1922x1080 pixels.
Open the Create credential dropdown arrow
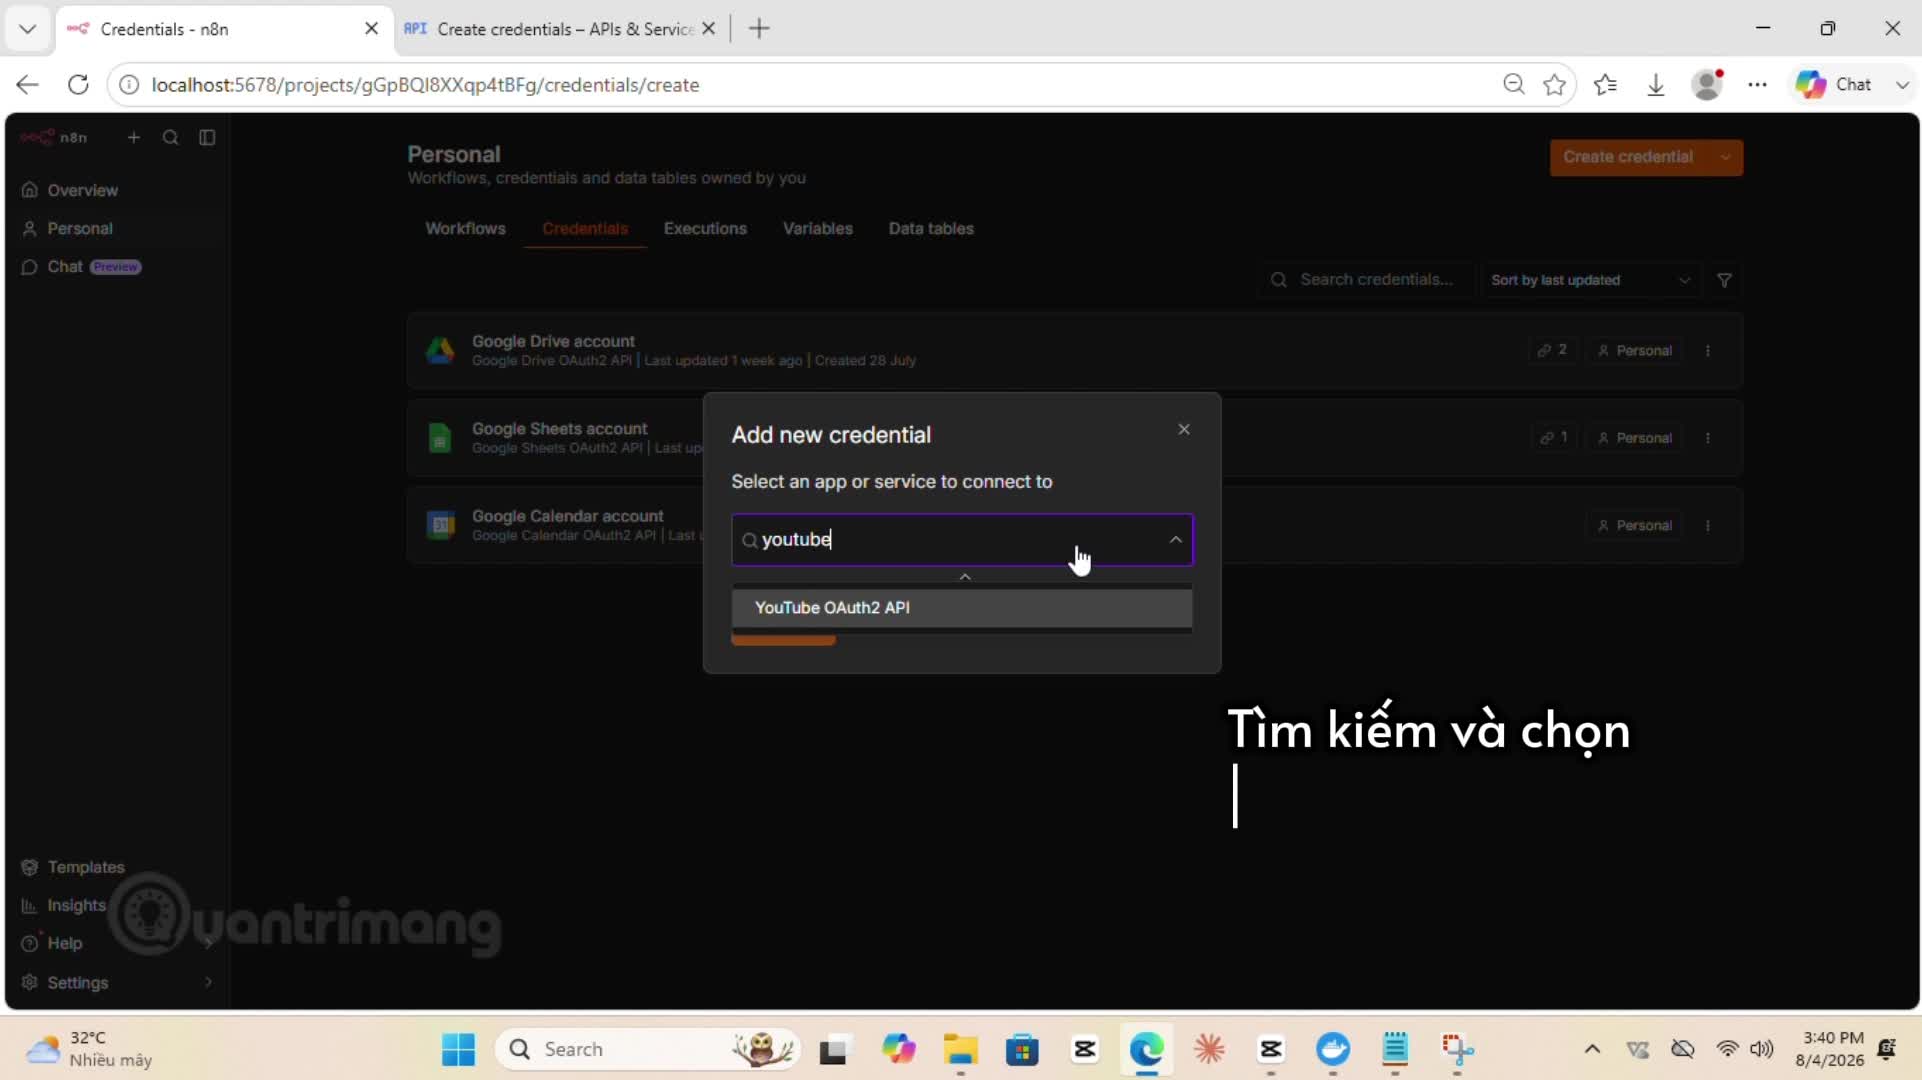pos(1726,157)
